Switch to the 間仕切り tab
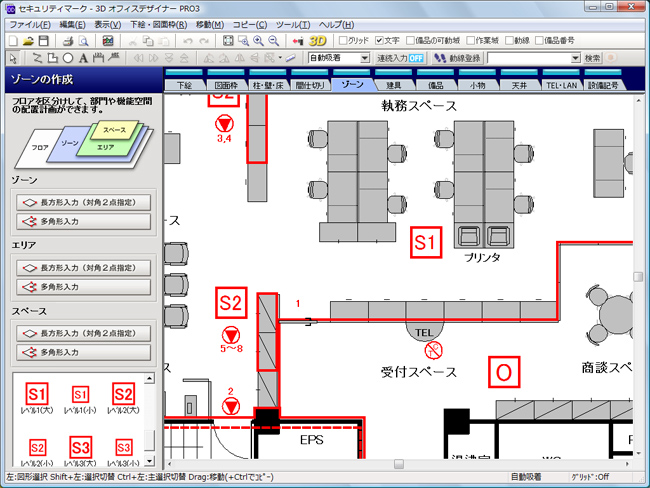Viewport: 650px width, 488px height. [310, 85]
